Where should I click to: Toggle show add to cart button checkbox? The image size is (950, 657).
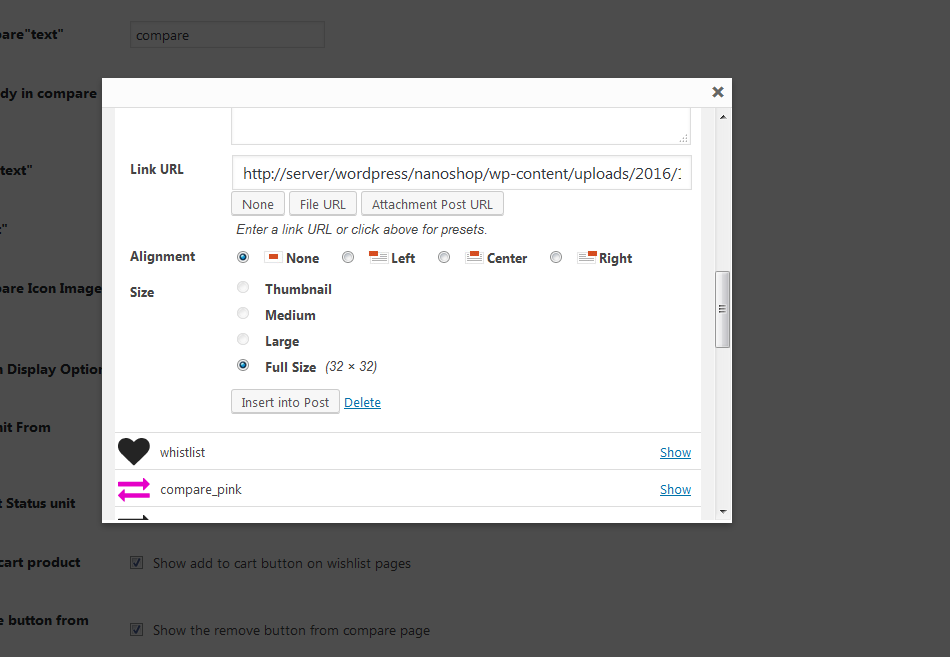tap(137, 563)
